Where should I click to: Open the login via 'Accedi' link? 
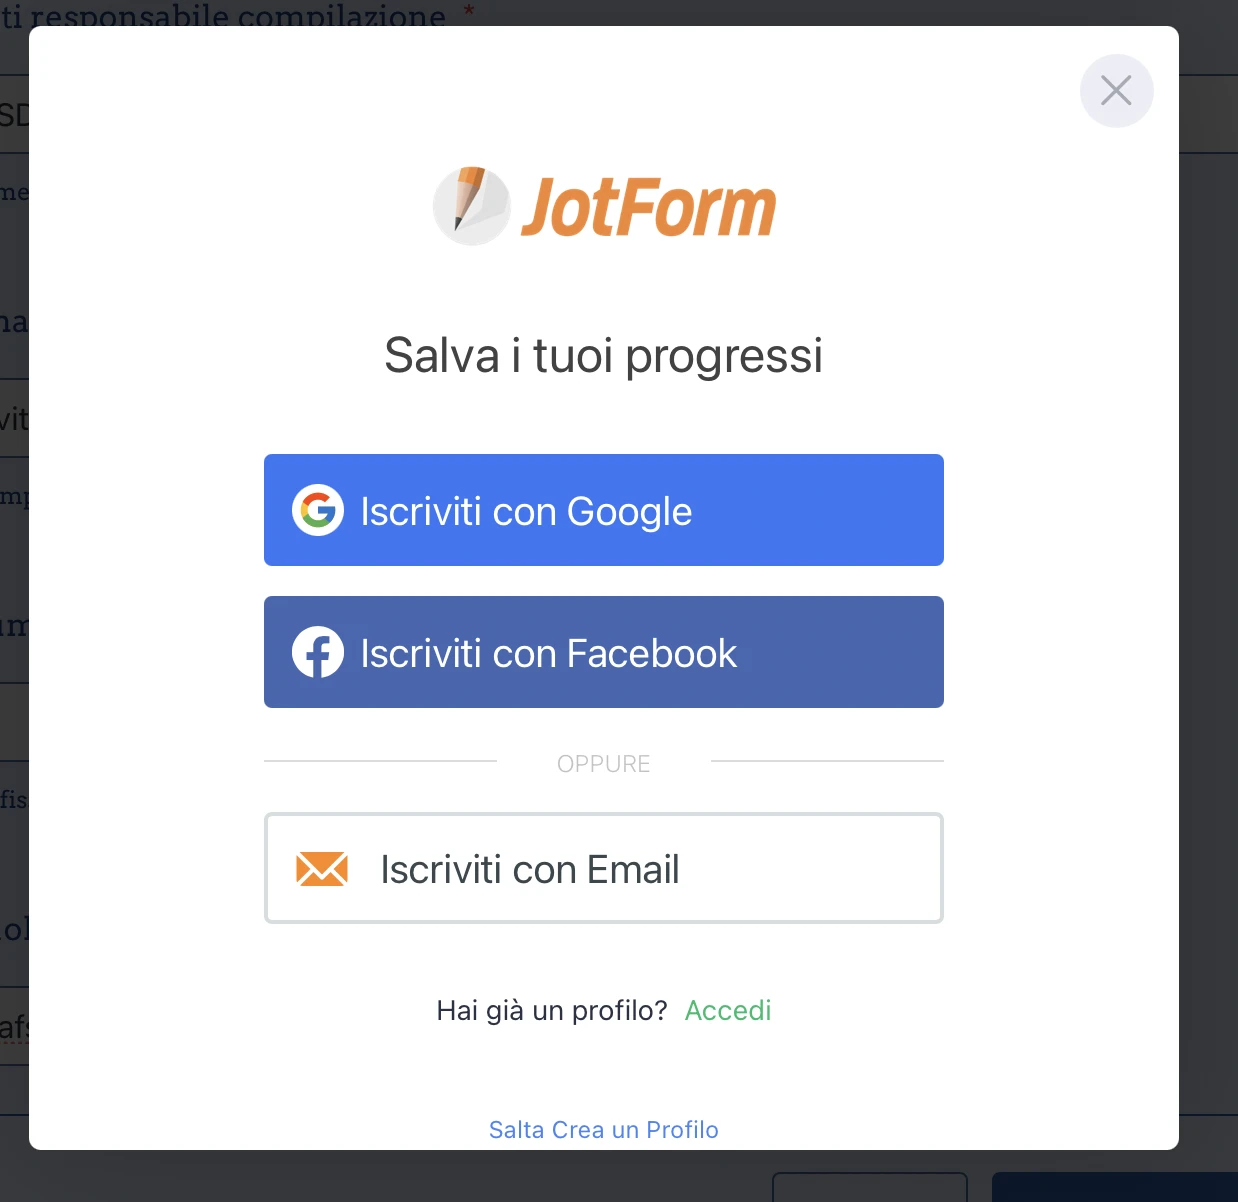728,1010
